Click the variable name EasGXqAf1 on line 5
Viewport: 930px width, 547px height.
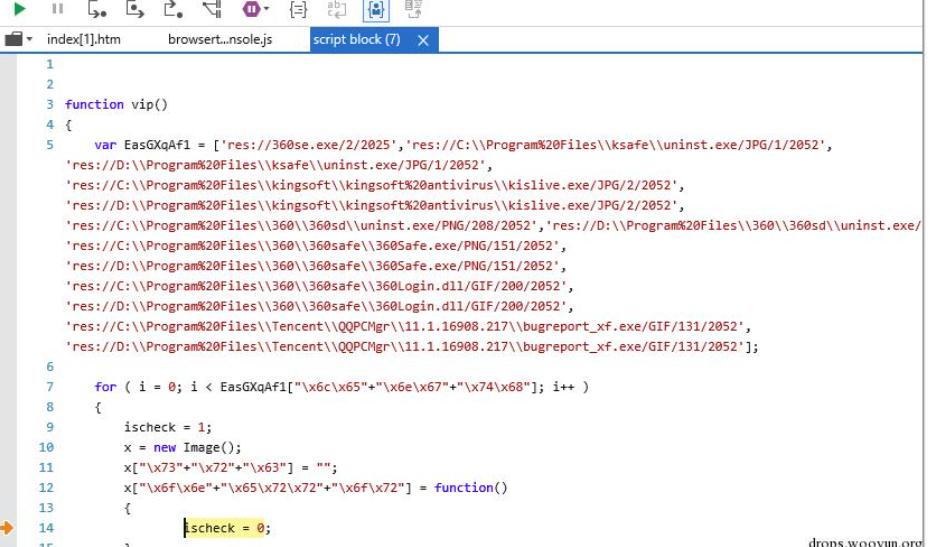tap(157, 145)
